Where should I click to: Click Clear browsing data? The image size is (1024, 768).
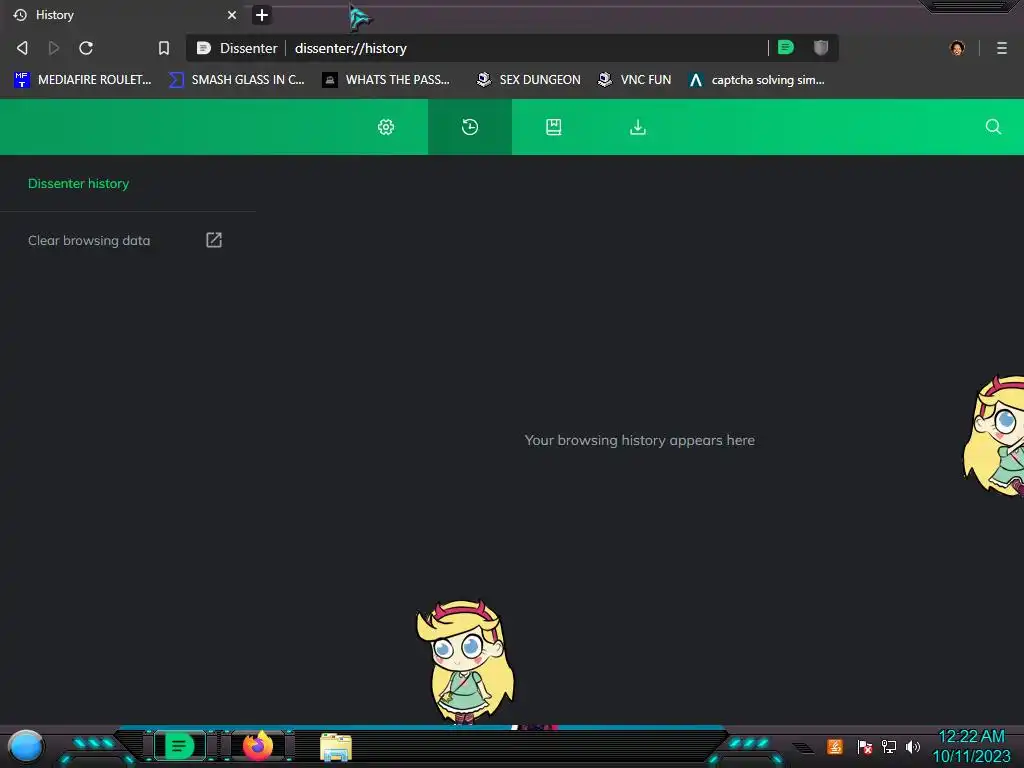(x=89, y=240)
